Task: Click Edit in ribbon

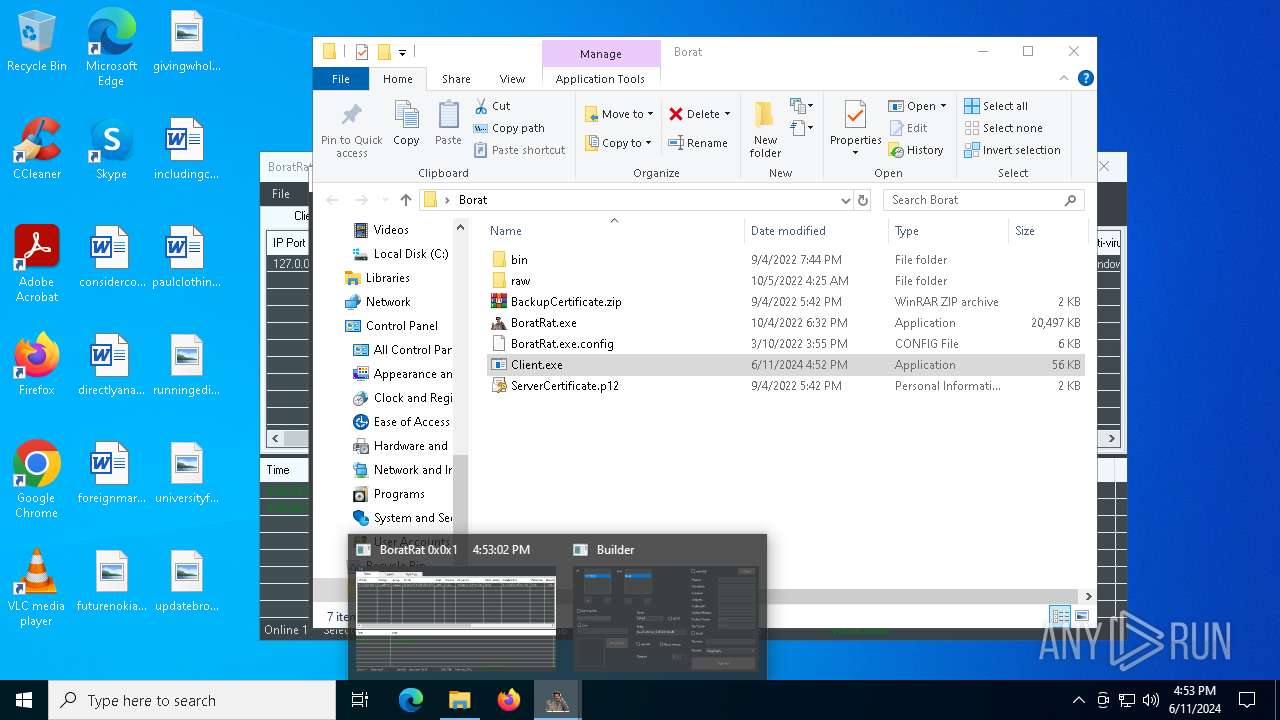Action: coord(908,128)
